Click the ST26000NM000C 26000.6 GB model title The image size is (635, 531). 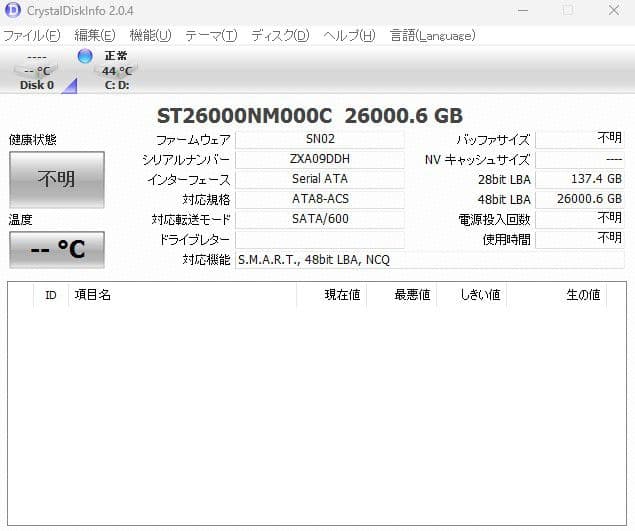coord(310,116)
